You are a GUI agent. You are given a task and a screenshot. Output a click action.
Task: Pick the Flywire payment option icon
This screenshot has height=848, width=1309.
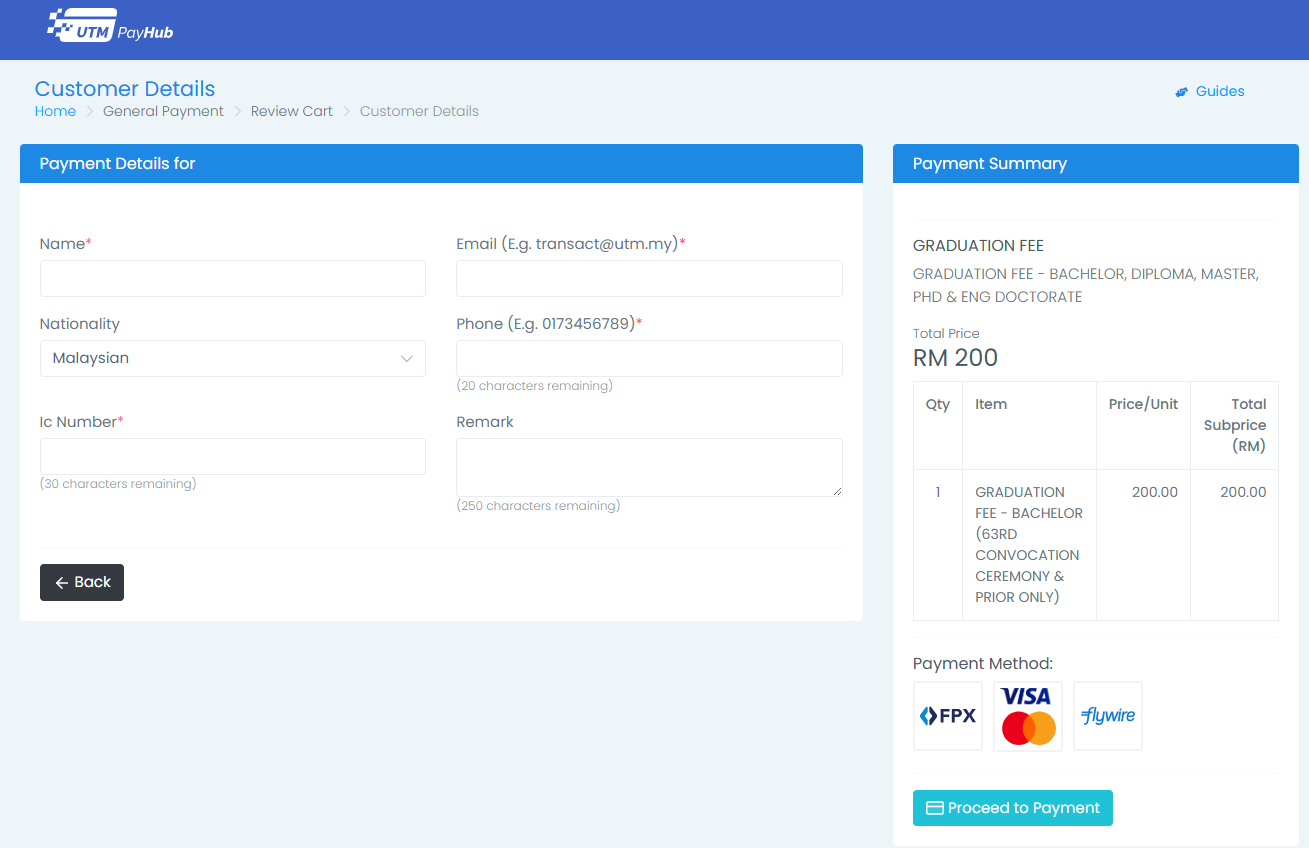(x=1107, y=716)
